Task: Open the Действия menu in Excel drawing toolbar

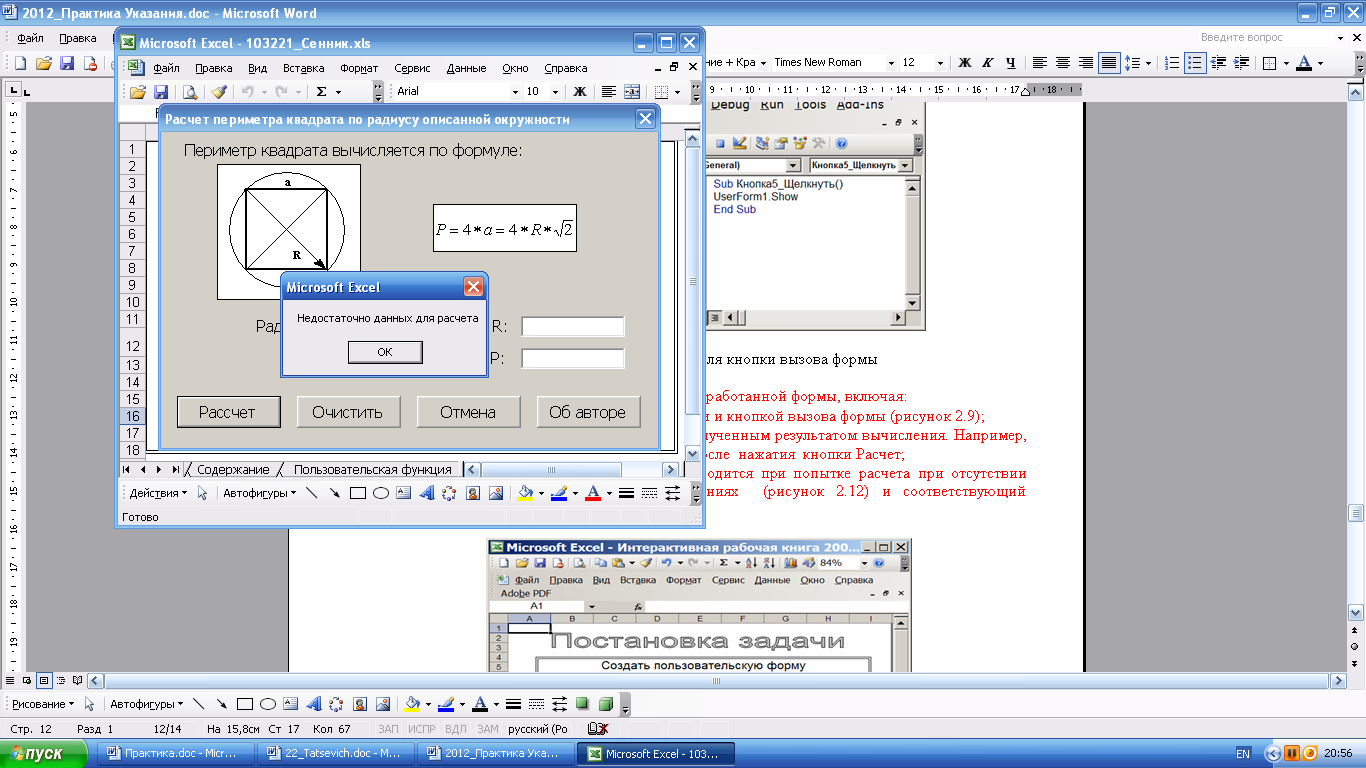Action: pos(158,493)
